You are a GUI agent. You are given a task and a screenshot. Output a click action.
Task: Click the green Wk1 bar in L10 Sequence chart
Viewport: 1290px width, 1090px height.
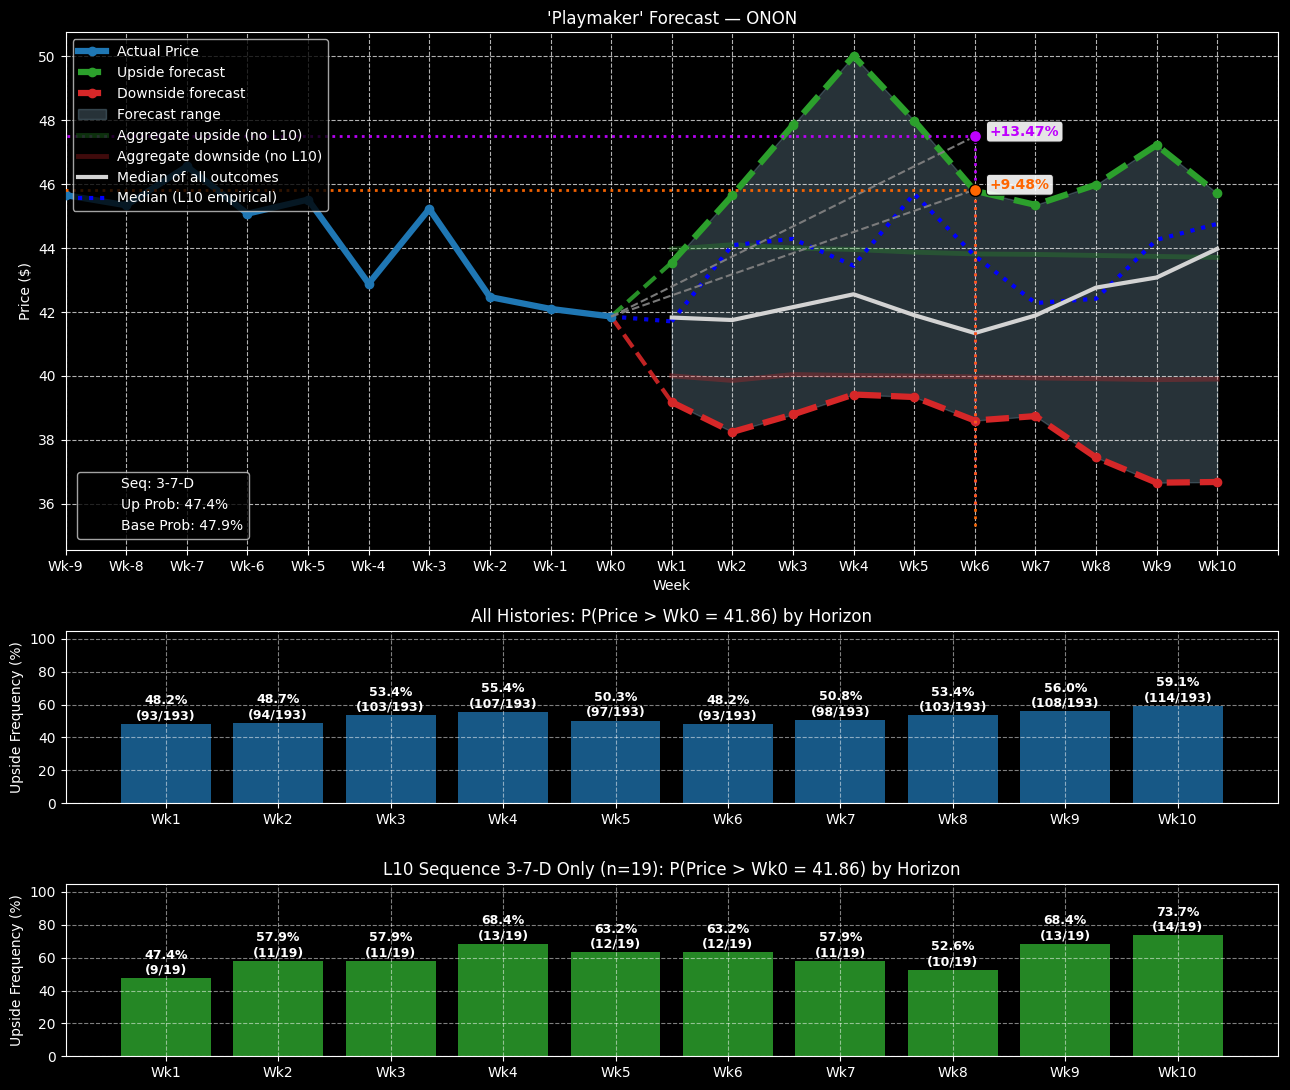pos(166,1017)
